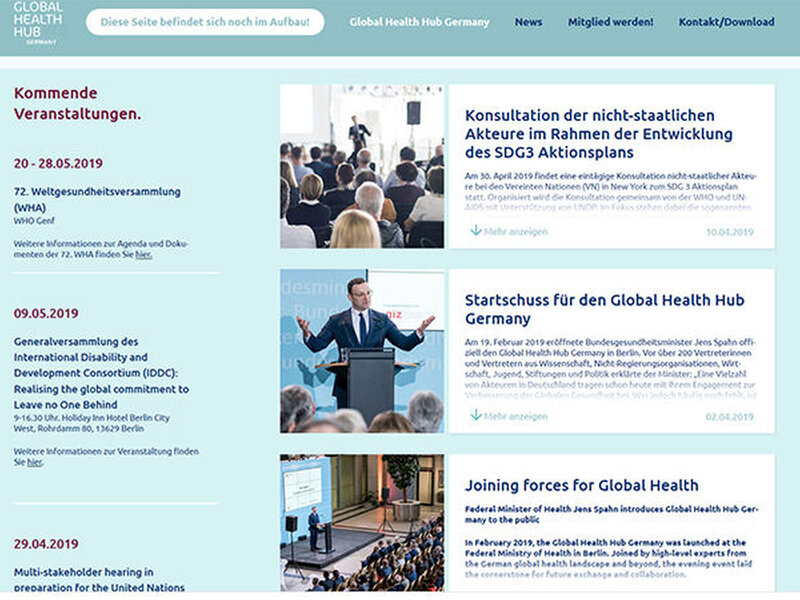Open the conference audience photo thumbnail
Viewport: 800px width, 600px height.
[x=362, y=166]
